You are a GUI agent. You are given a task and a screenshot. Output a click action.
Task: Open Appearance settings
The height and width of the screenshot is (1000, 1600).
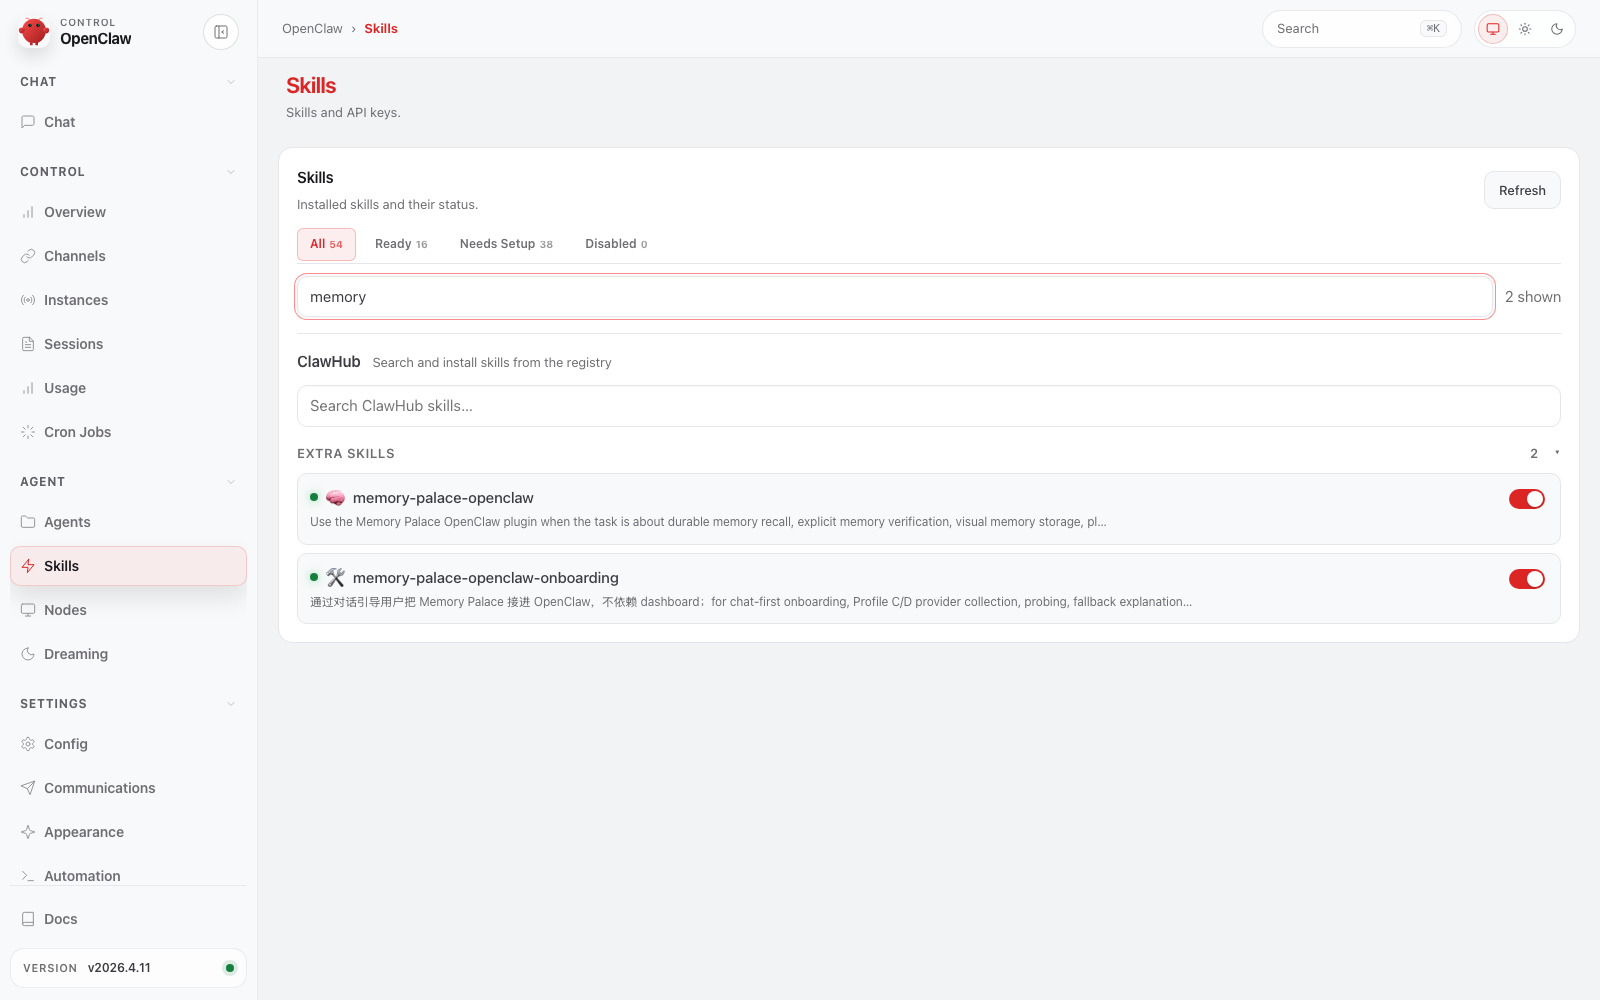pyautogui.click(x=128, y=832)
